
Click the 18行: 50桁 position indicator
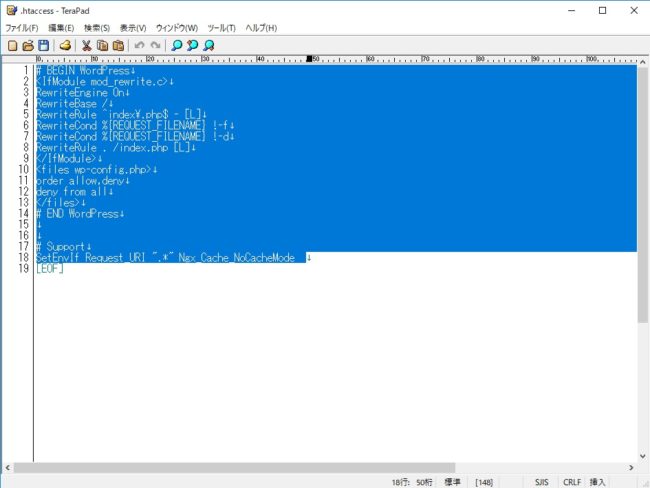click(412, 482)
